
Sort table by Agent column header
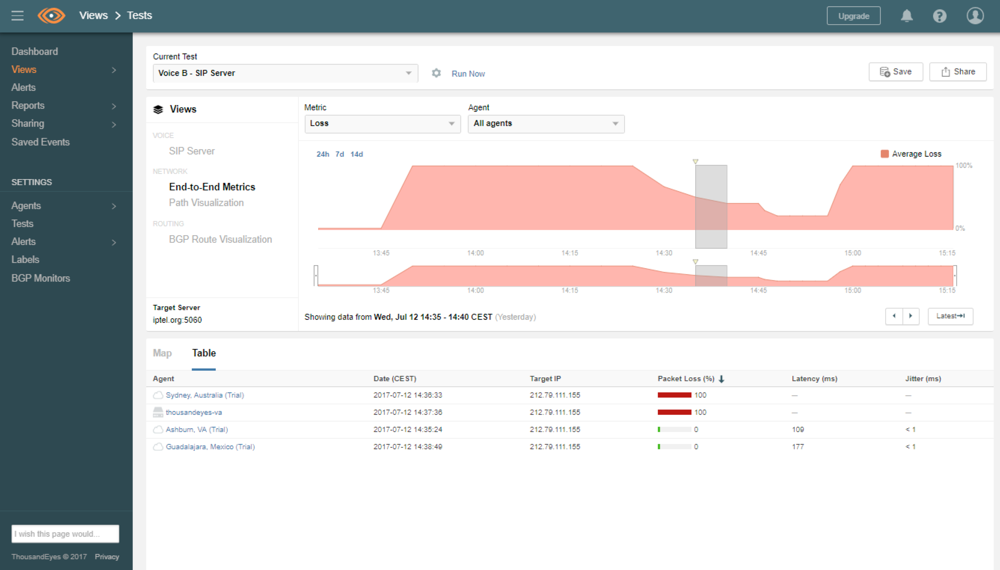tap(163, 379)
